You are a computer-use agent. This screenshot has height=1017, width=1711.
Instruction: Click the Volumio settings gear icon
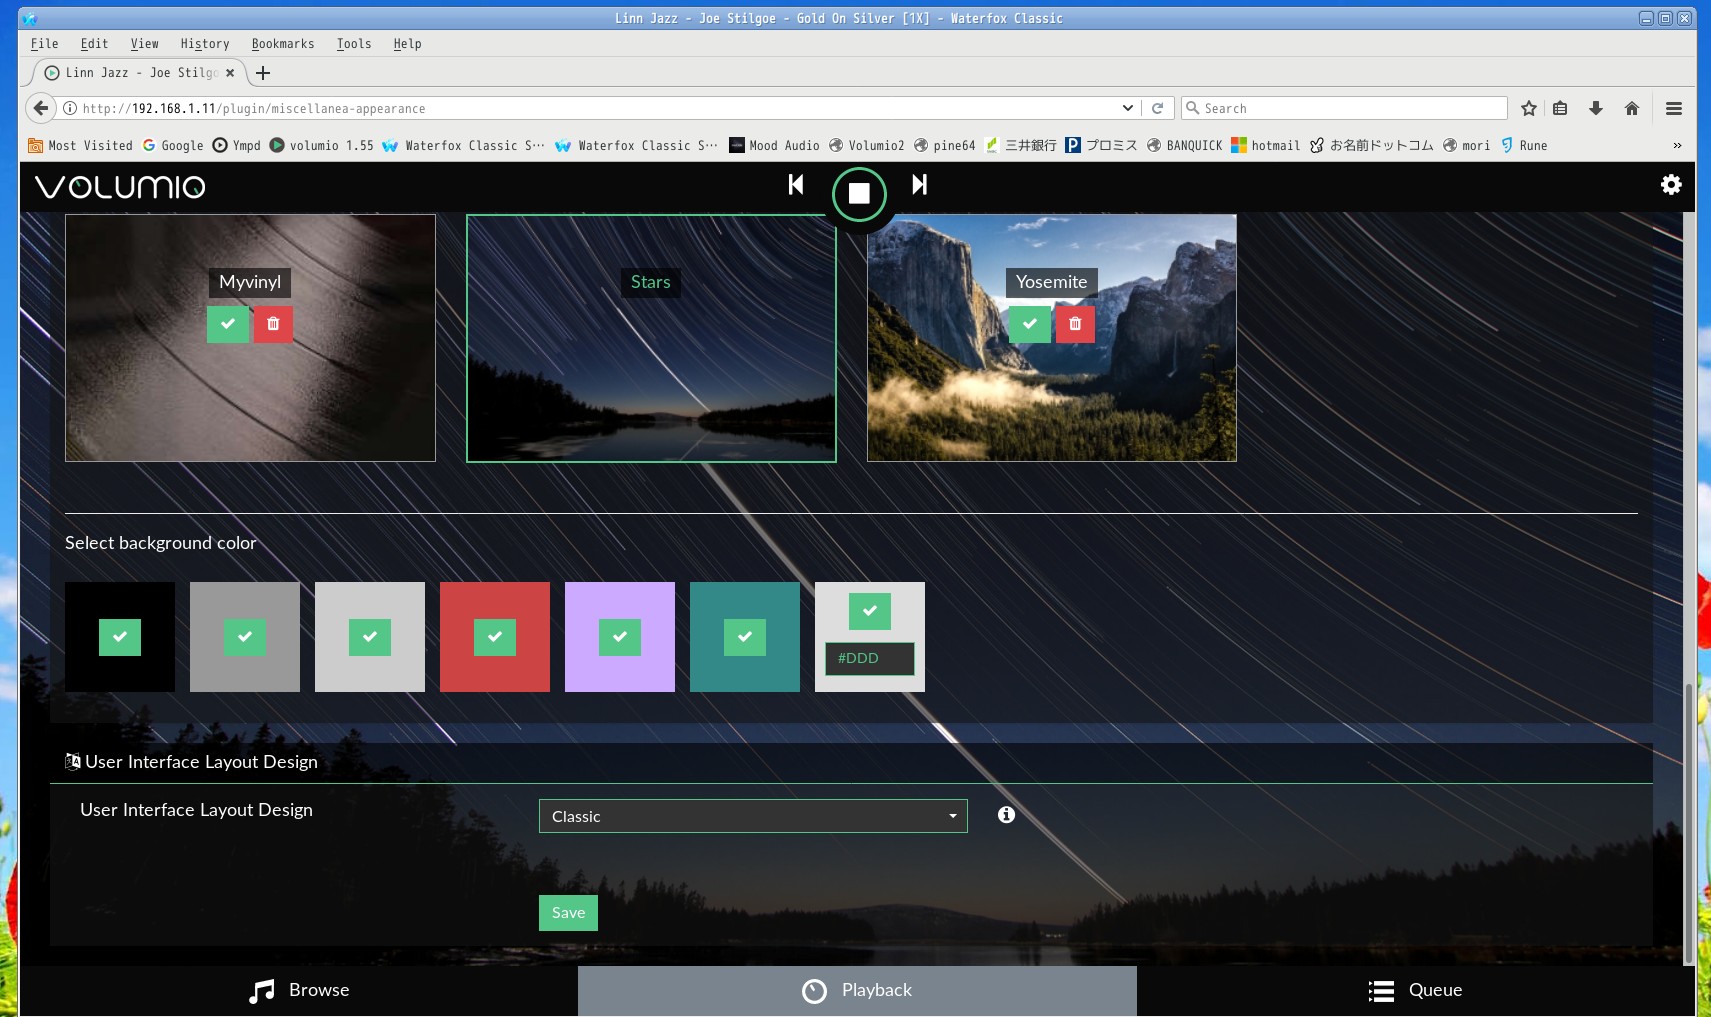[x=1670, y=185]
